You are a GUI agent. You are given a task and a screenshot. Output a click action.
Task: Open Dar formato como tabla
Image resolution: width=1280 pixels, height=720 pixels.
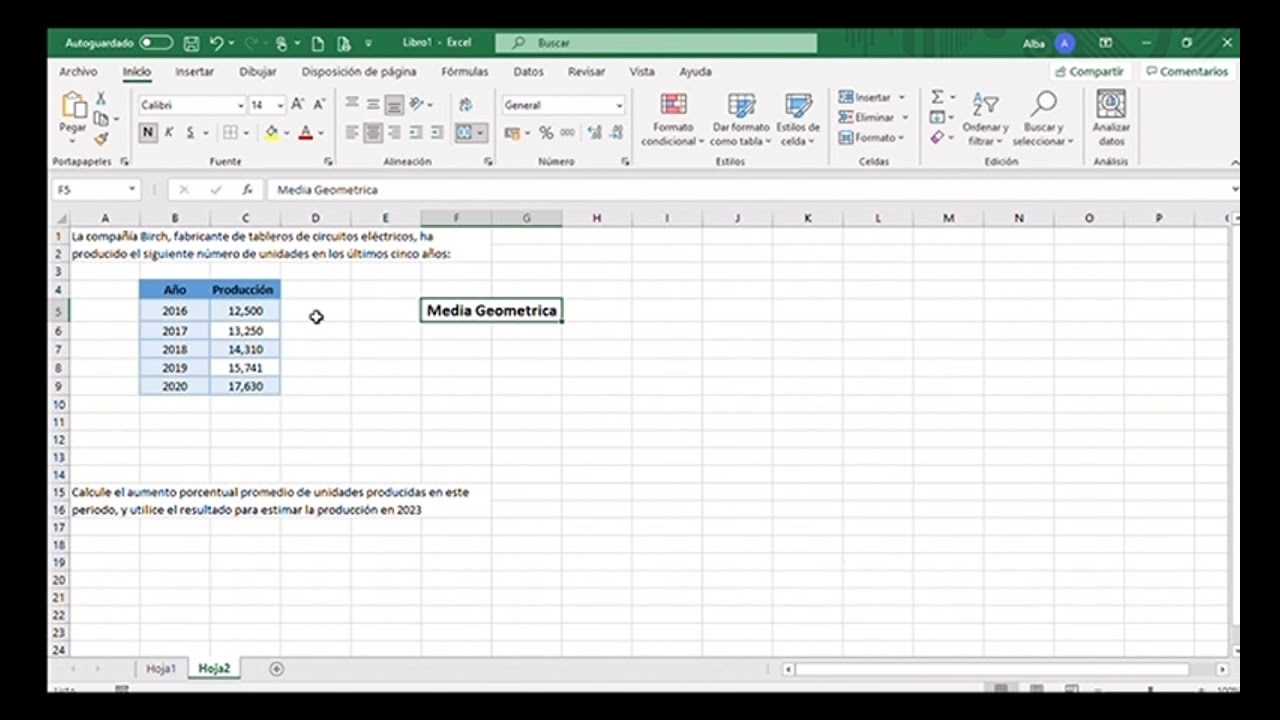pos(741,119)
